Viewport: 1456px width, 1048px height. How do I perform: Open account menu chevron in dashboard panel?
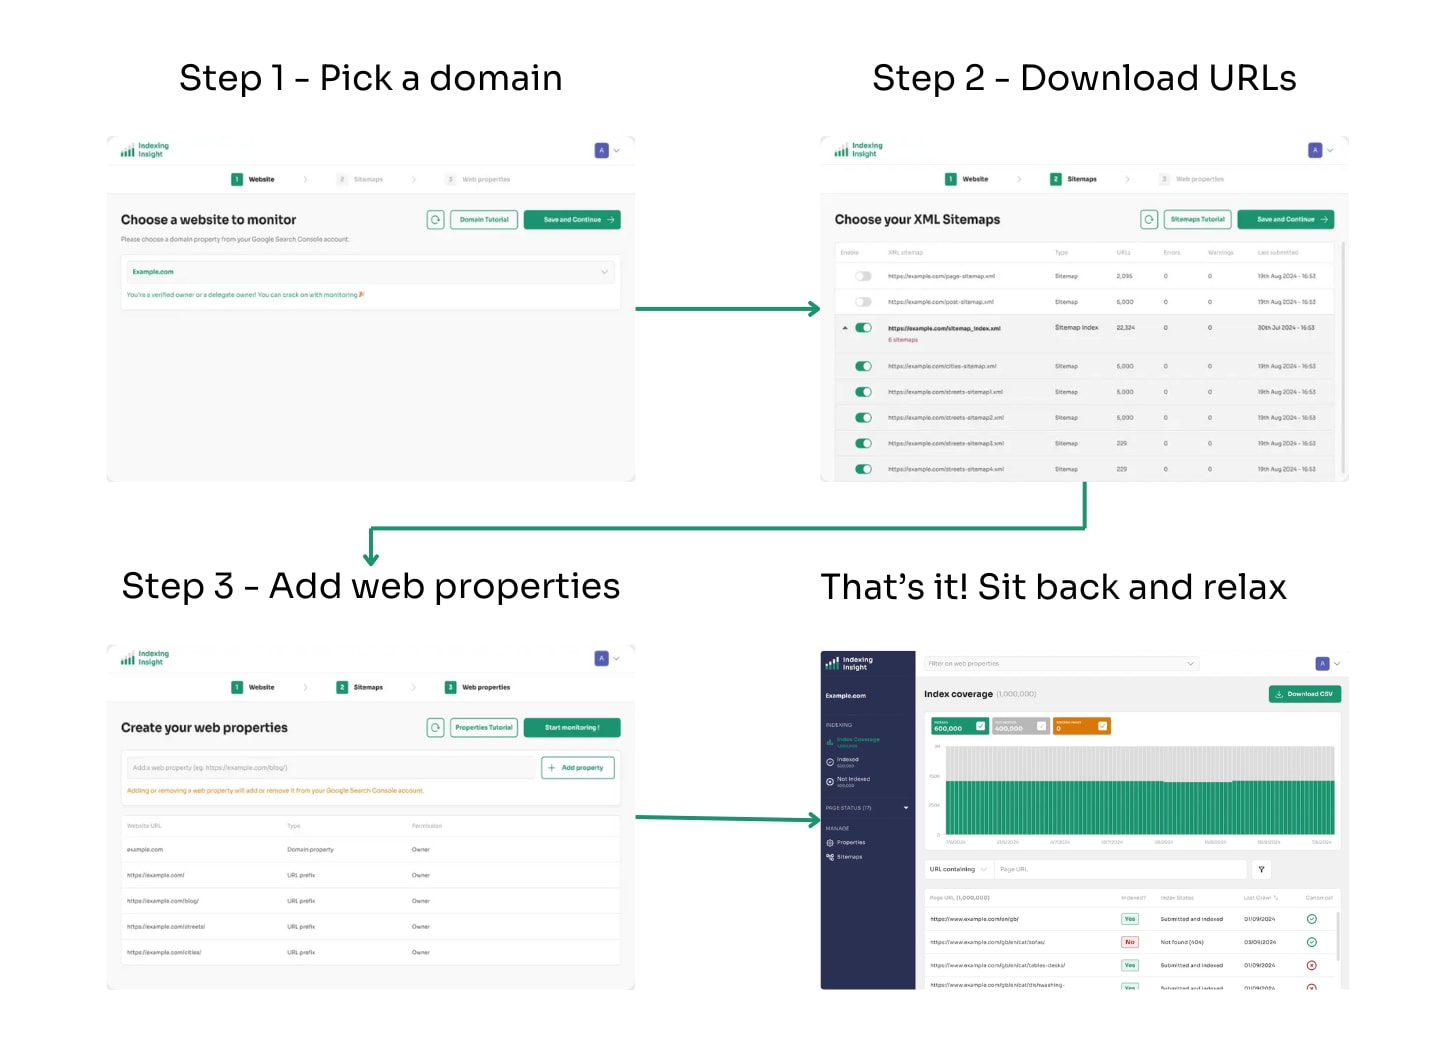coord(1337,664)
